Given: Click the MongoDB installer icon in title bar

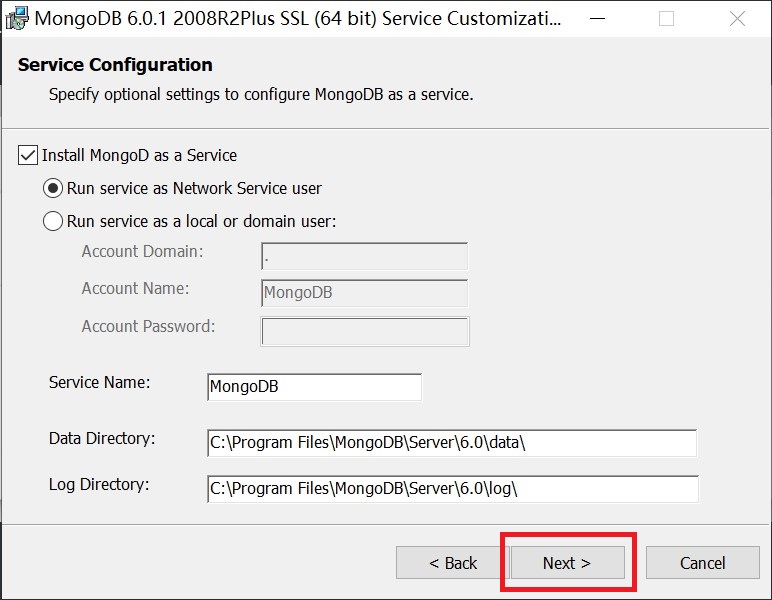Looking at the screenshot, I should click(x=17, y=19).
